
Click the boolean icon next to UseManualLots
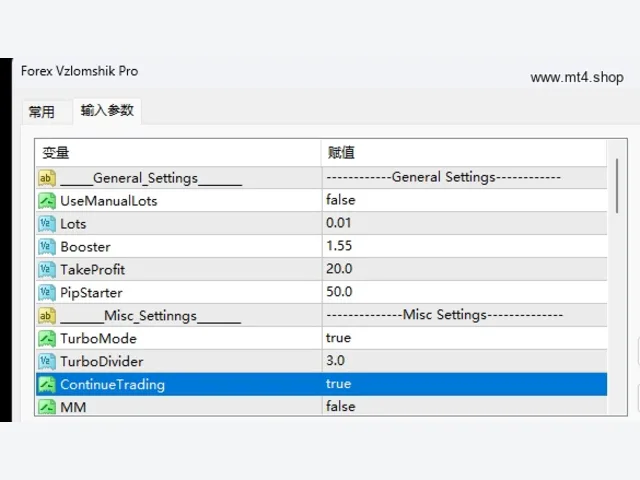click(47, 201)
